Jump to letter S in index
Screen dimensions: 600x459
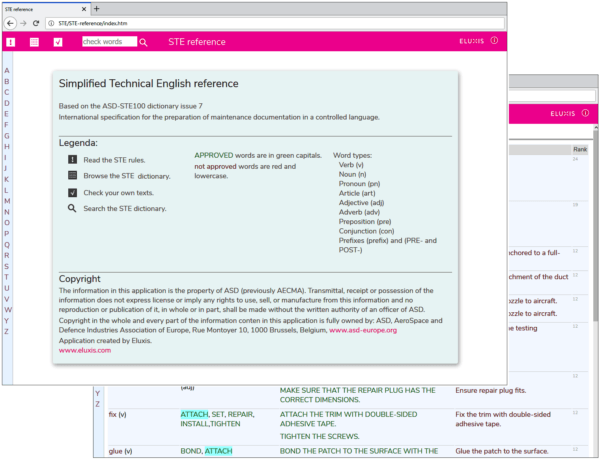7,266
